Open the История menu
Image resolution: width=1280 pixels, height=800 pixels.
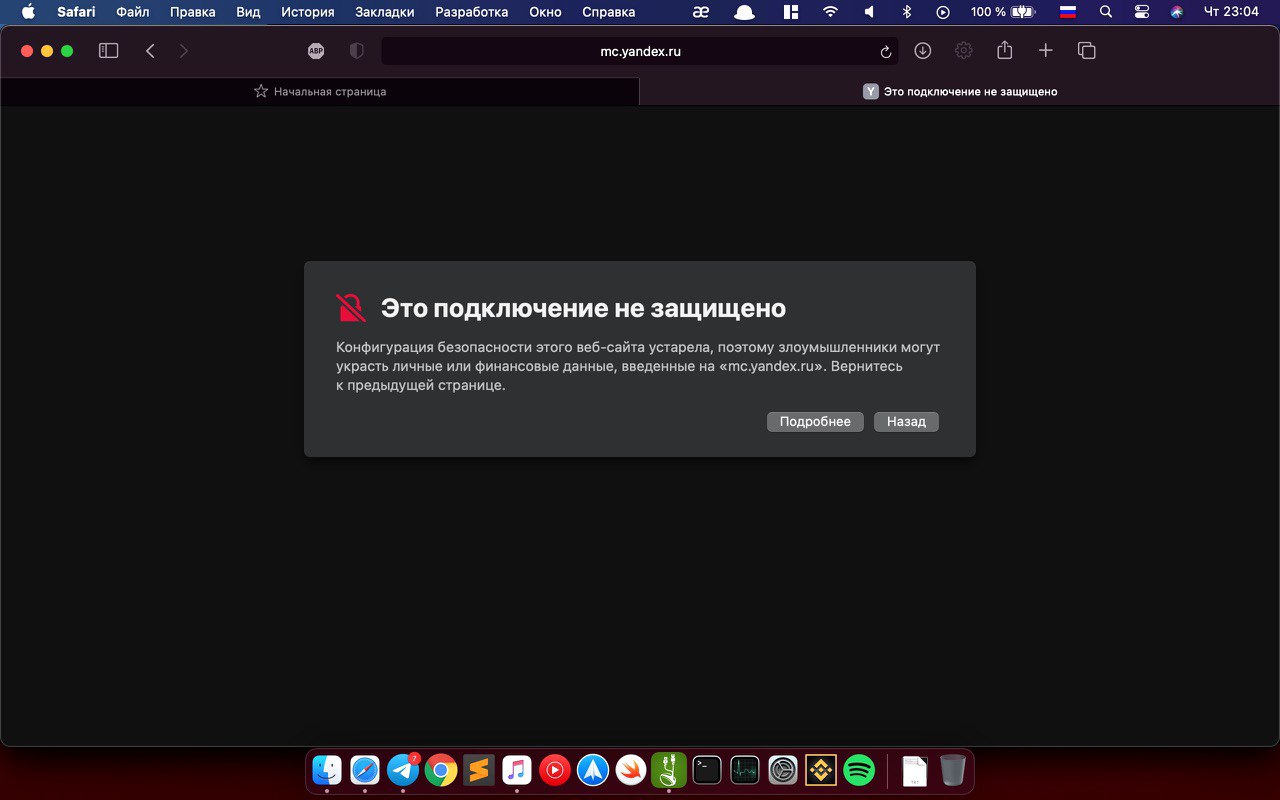[308, 12]
